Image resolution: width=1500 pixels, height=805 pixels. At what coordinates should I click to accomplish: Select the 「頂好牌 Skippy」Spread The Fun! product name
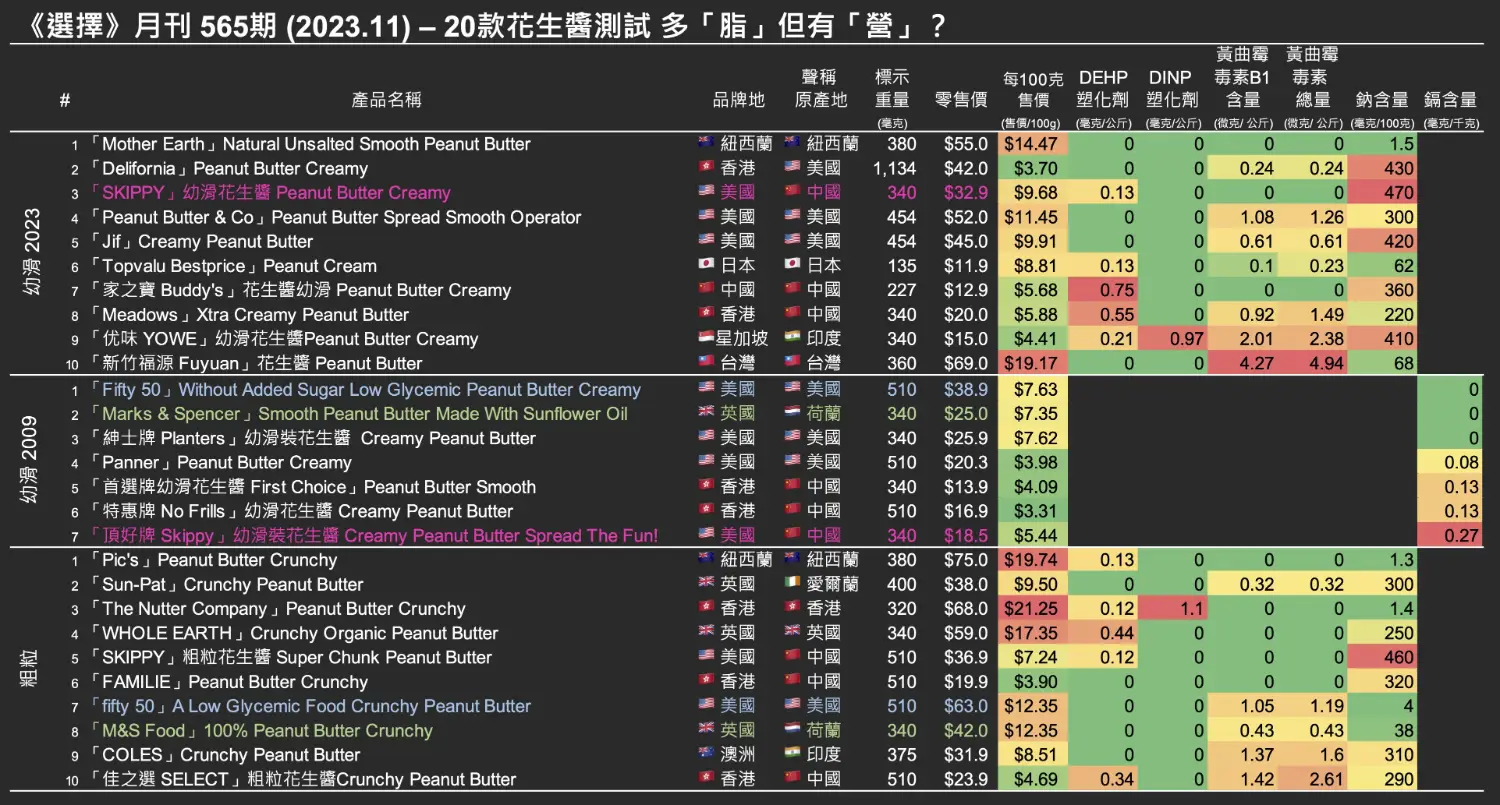tap(373, 536)
